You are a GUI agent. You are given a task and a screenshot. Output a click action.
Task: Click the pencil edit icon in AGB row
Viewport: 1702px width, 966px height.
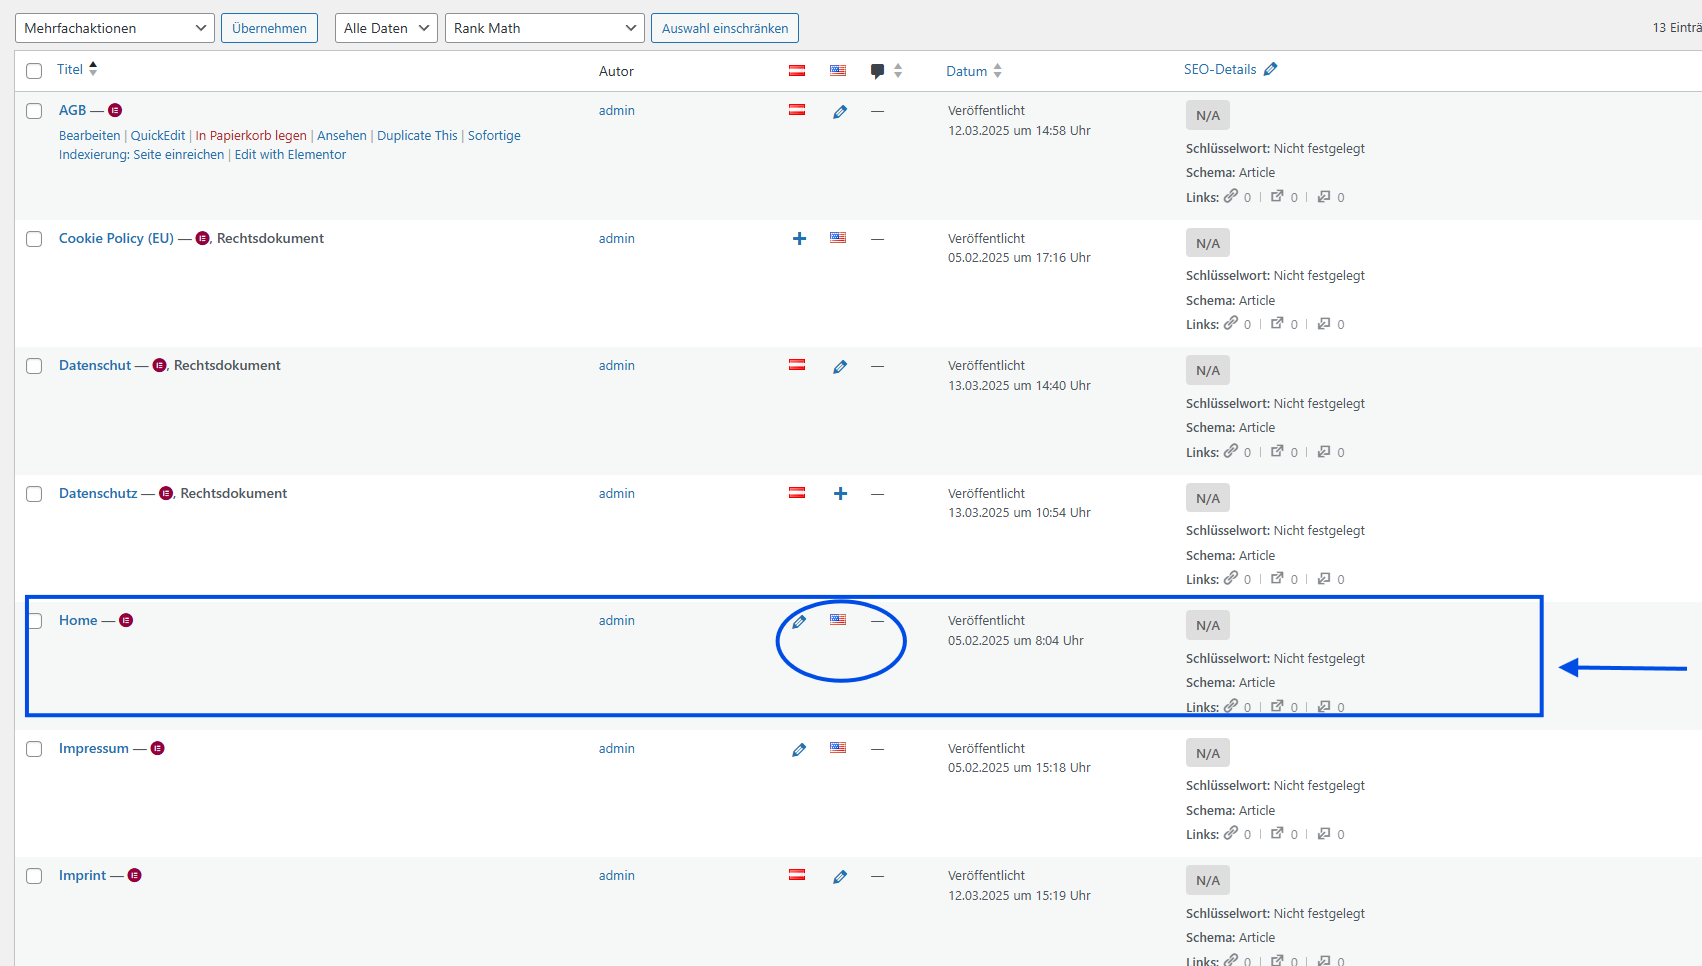point(840,112)
